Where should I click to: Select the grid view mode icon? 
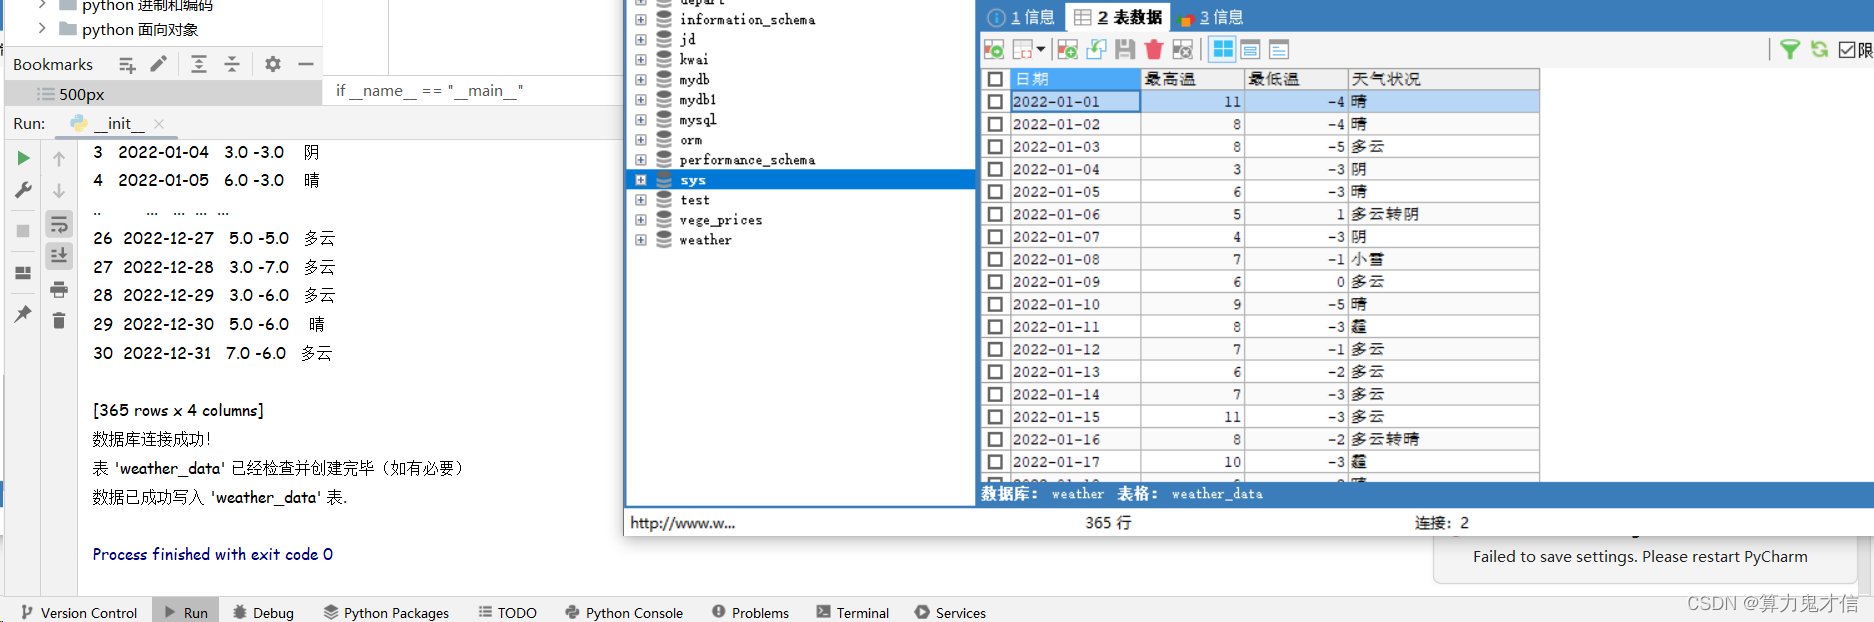tap(1222, 49)
